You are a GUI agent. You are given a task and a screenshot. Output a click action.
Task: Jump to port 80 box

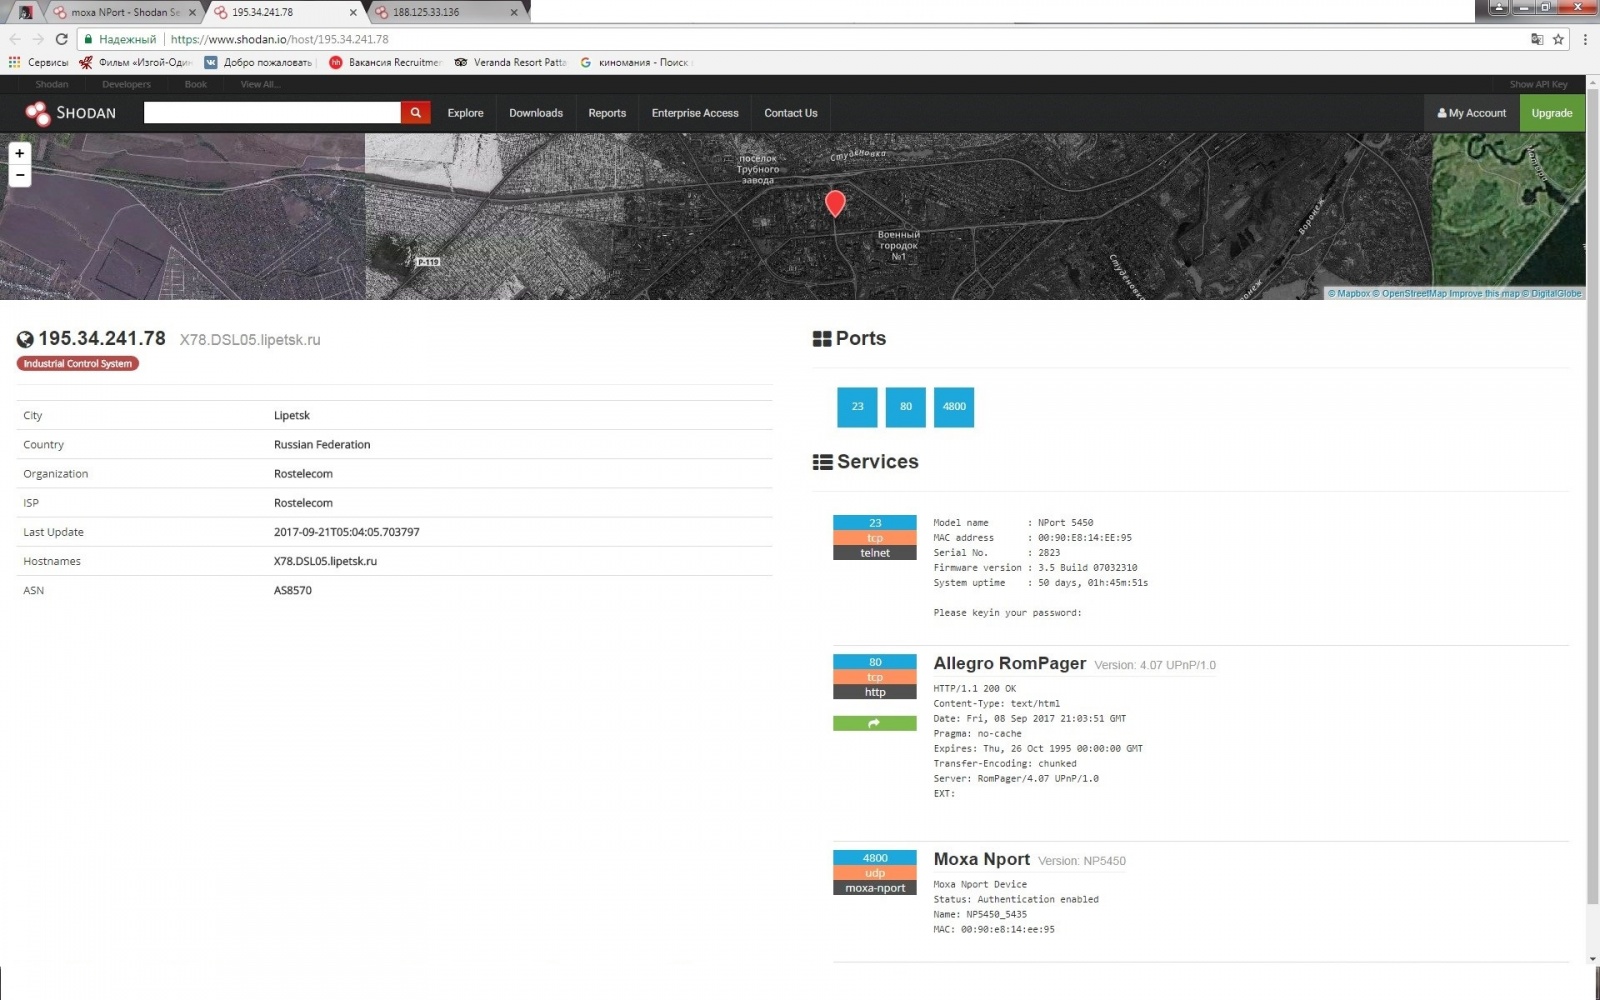point(906,407)
